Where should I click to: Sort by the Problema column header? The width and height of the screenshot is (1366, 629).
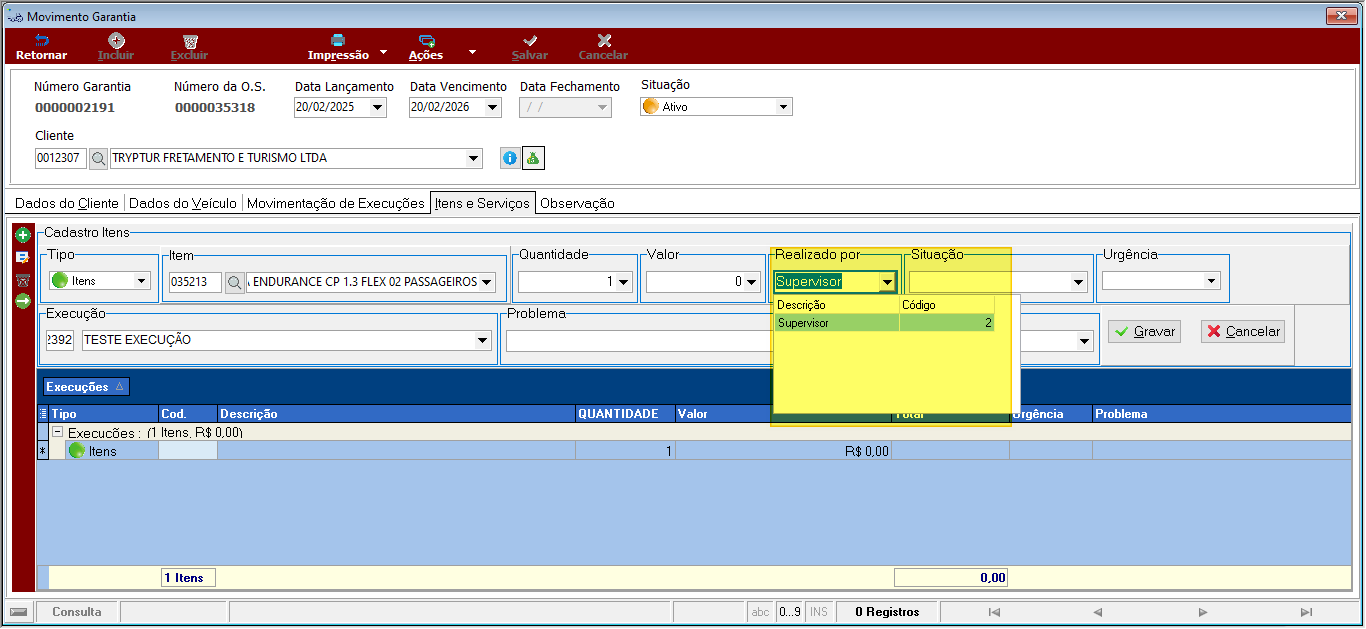tap(1221, 413)
